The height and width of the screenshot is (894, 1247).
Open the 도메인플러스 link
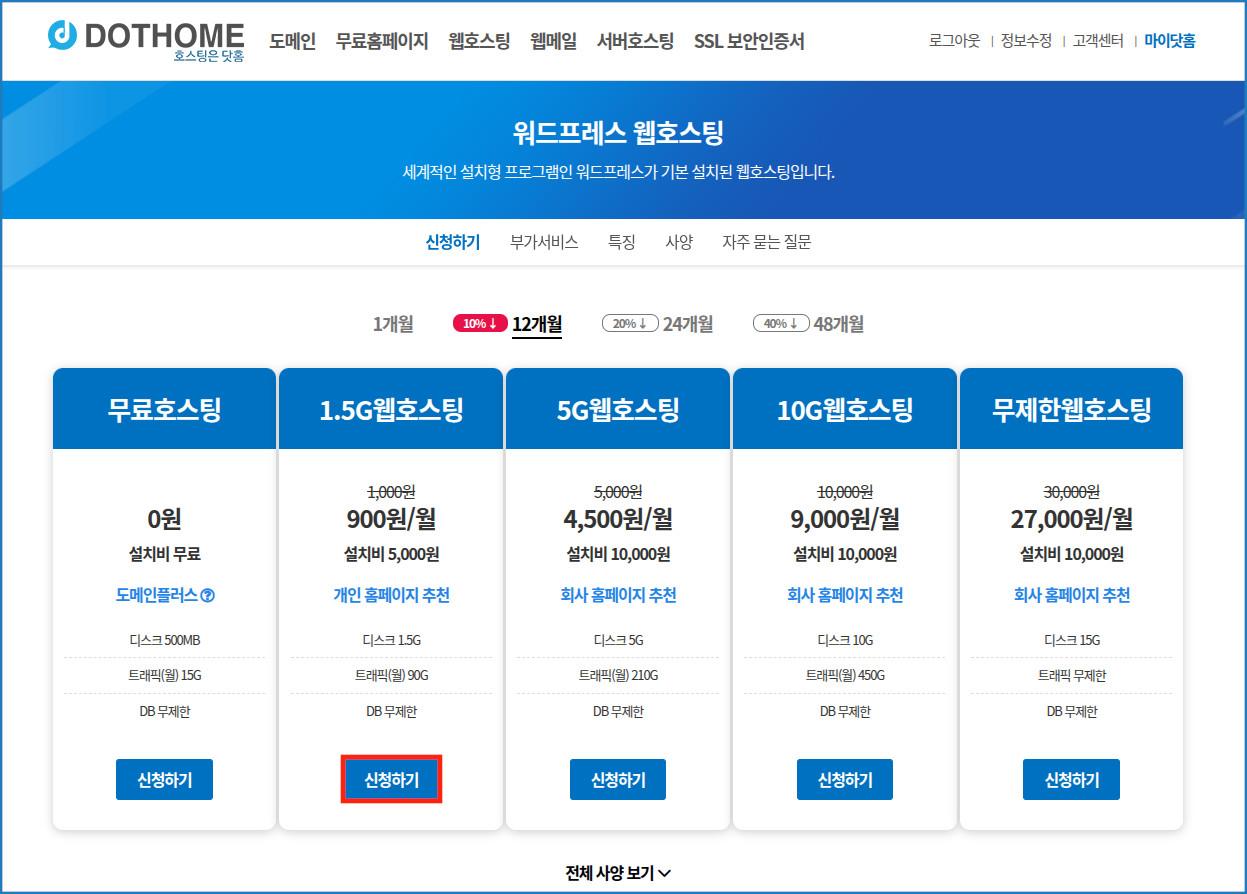157,595
